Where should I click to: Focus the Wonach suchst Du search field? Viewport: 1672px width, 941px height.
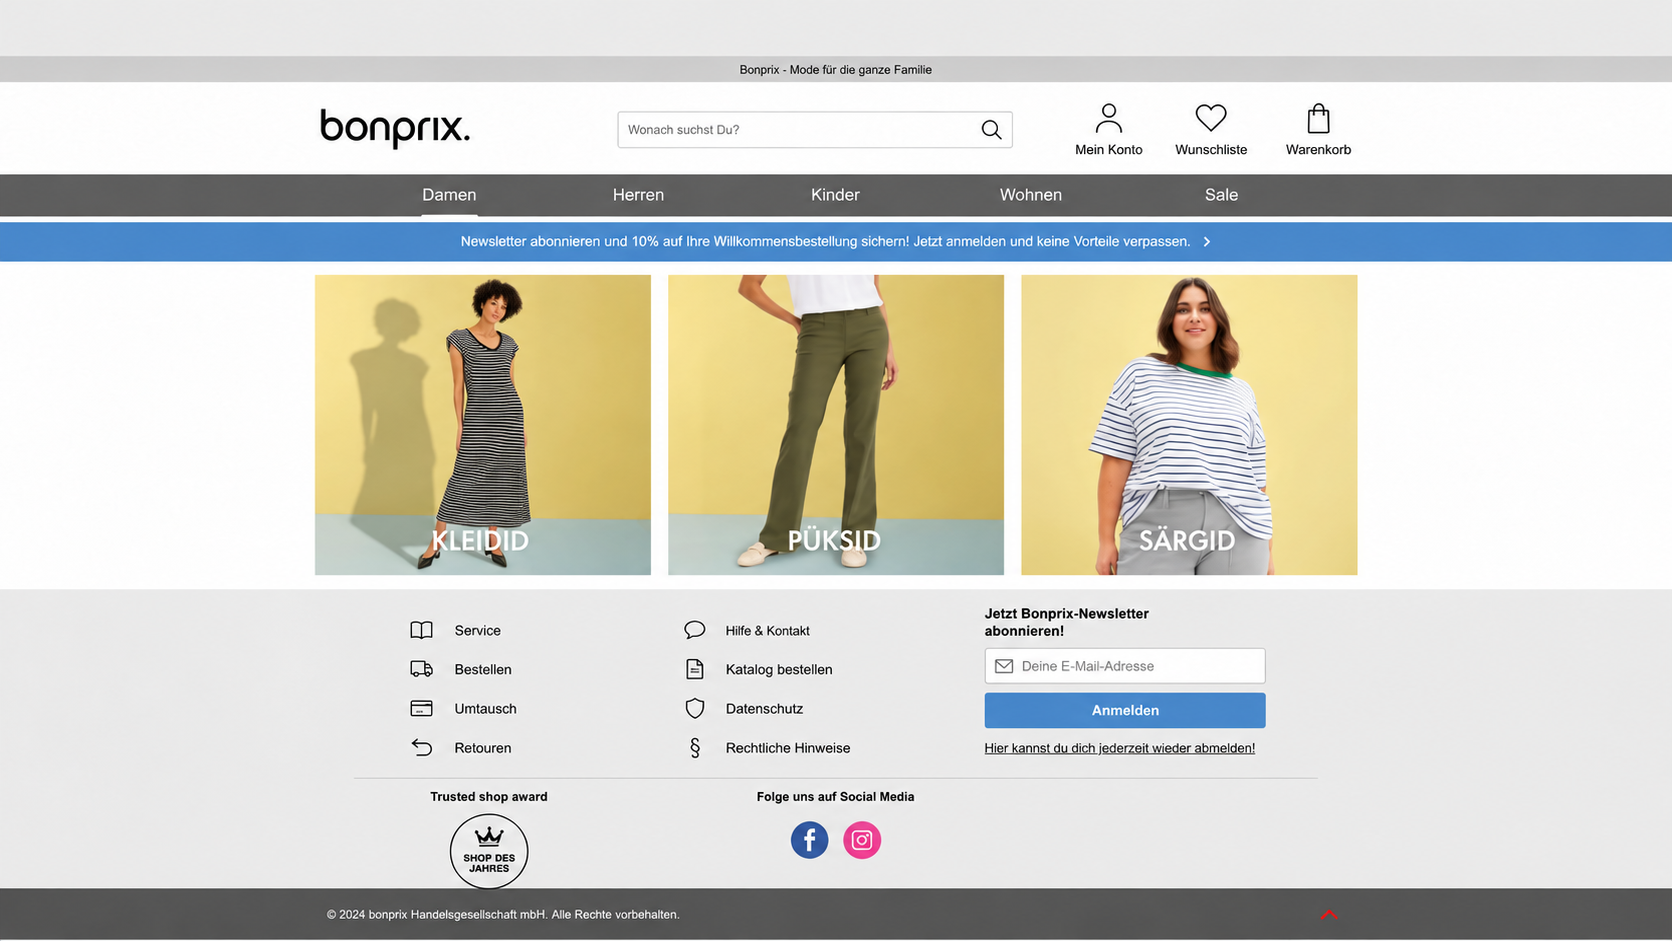tap(815, 130)
